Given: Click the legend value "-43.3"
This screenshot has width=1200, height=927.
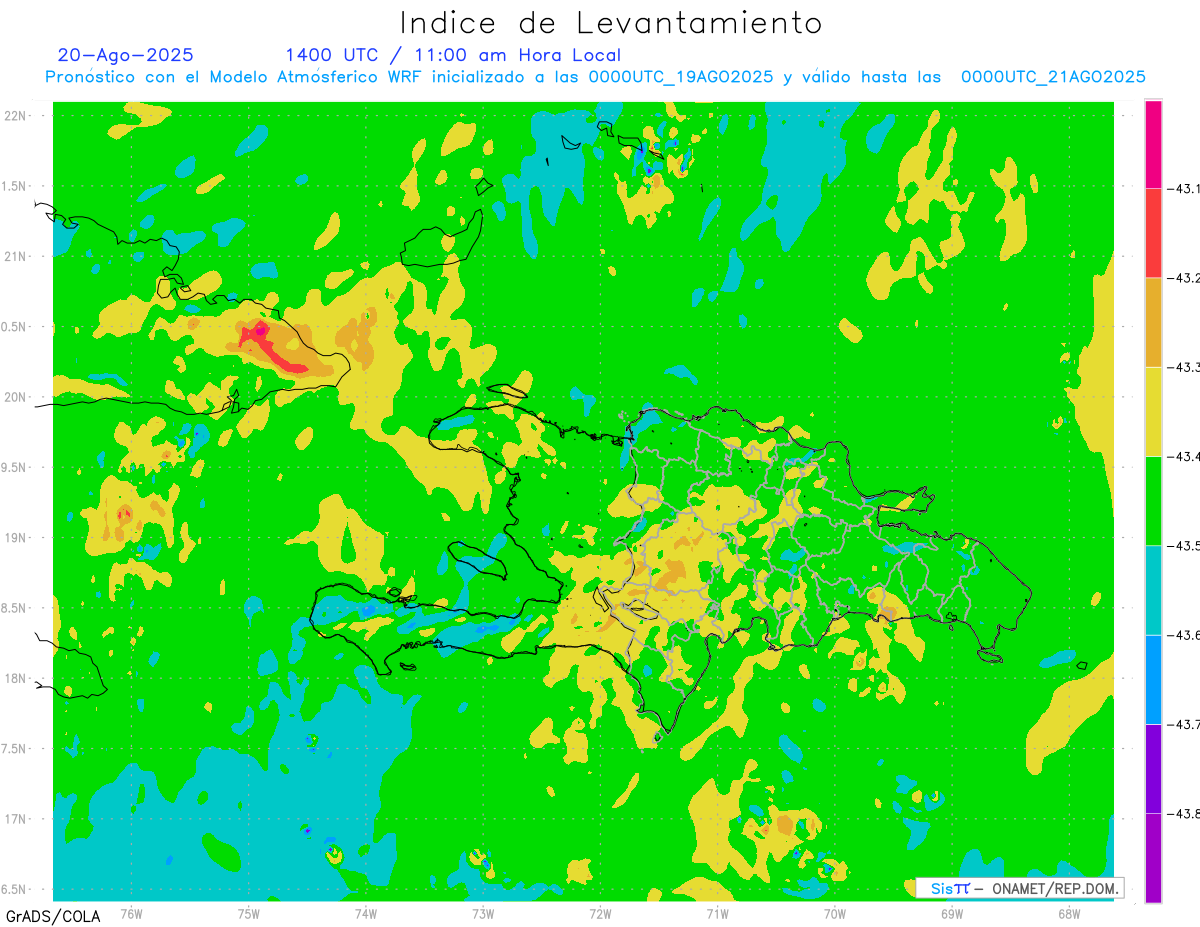Looking at the screenshot, I should point(1184,367).
